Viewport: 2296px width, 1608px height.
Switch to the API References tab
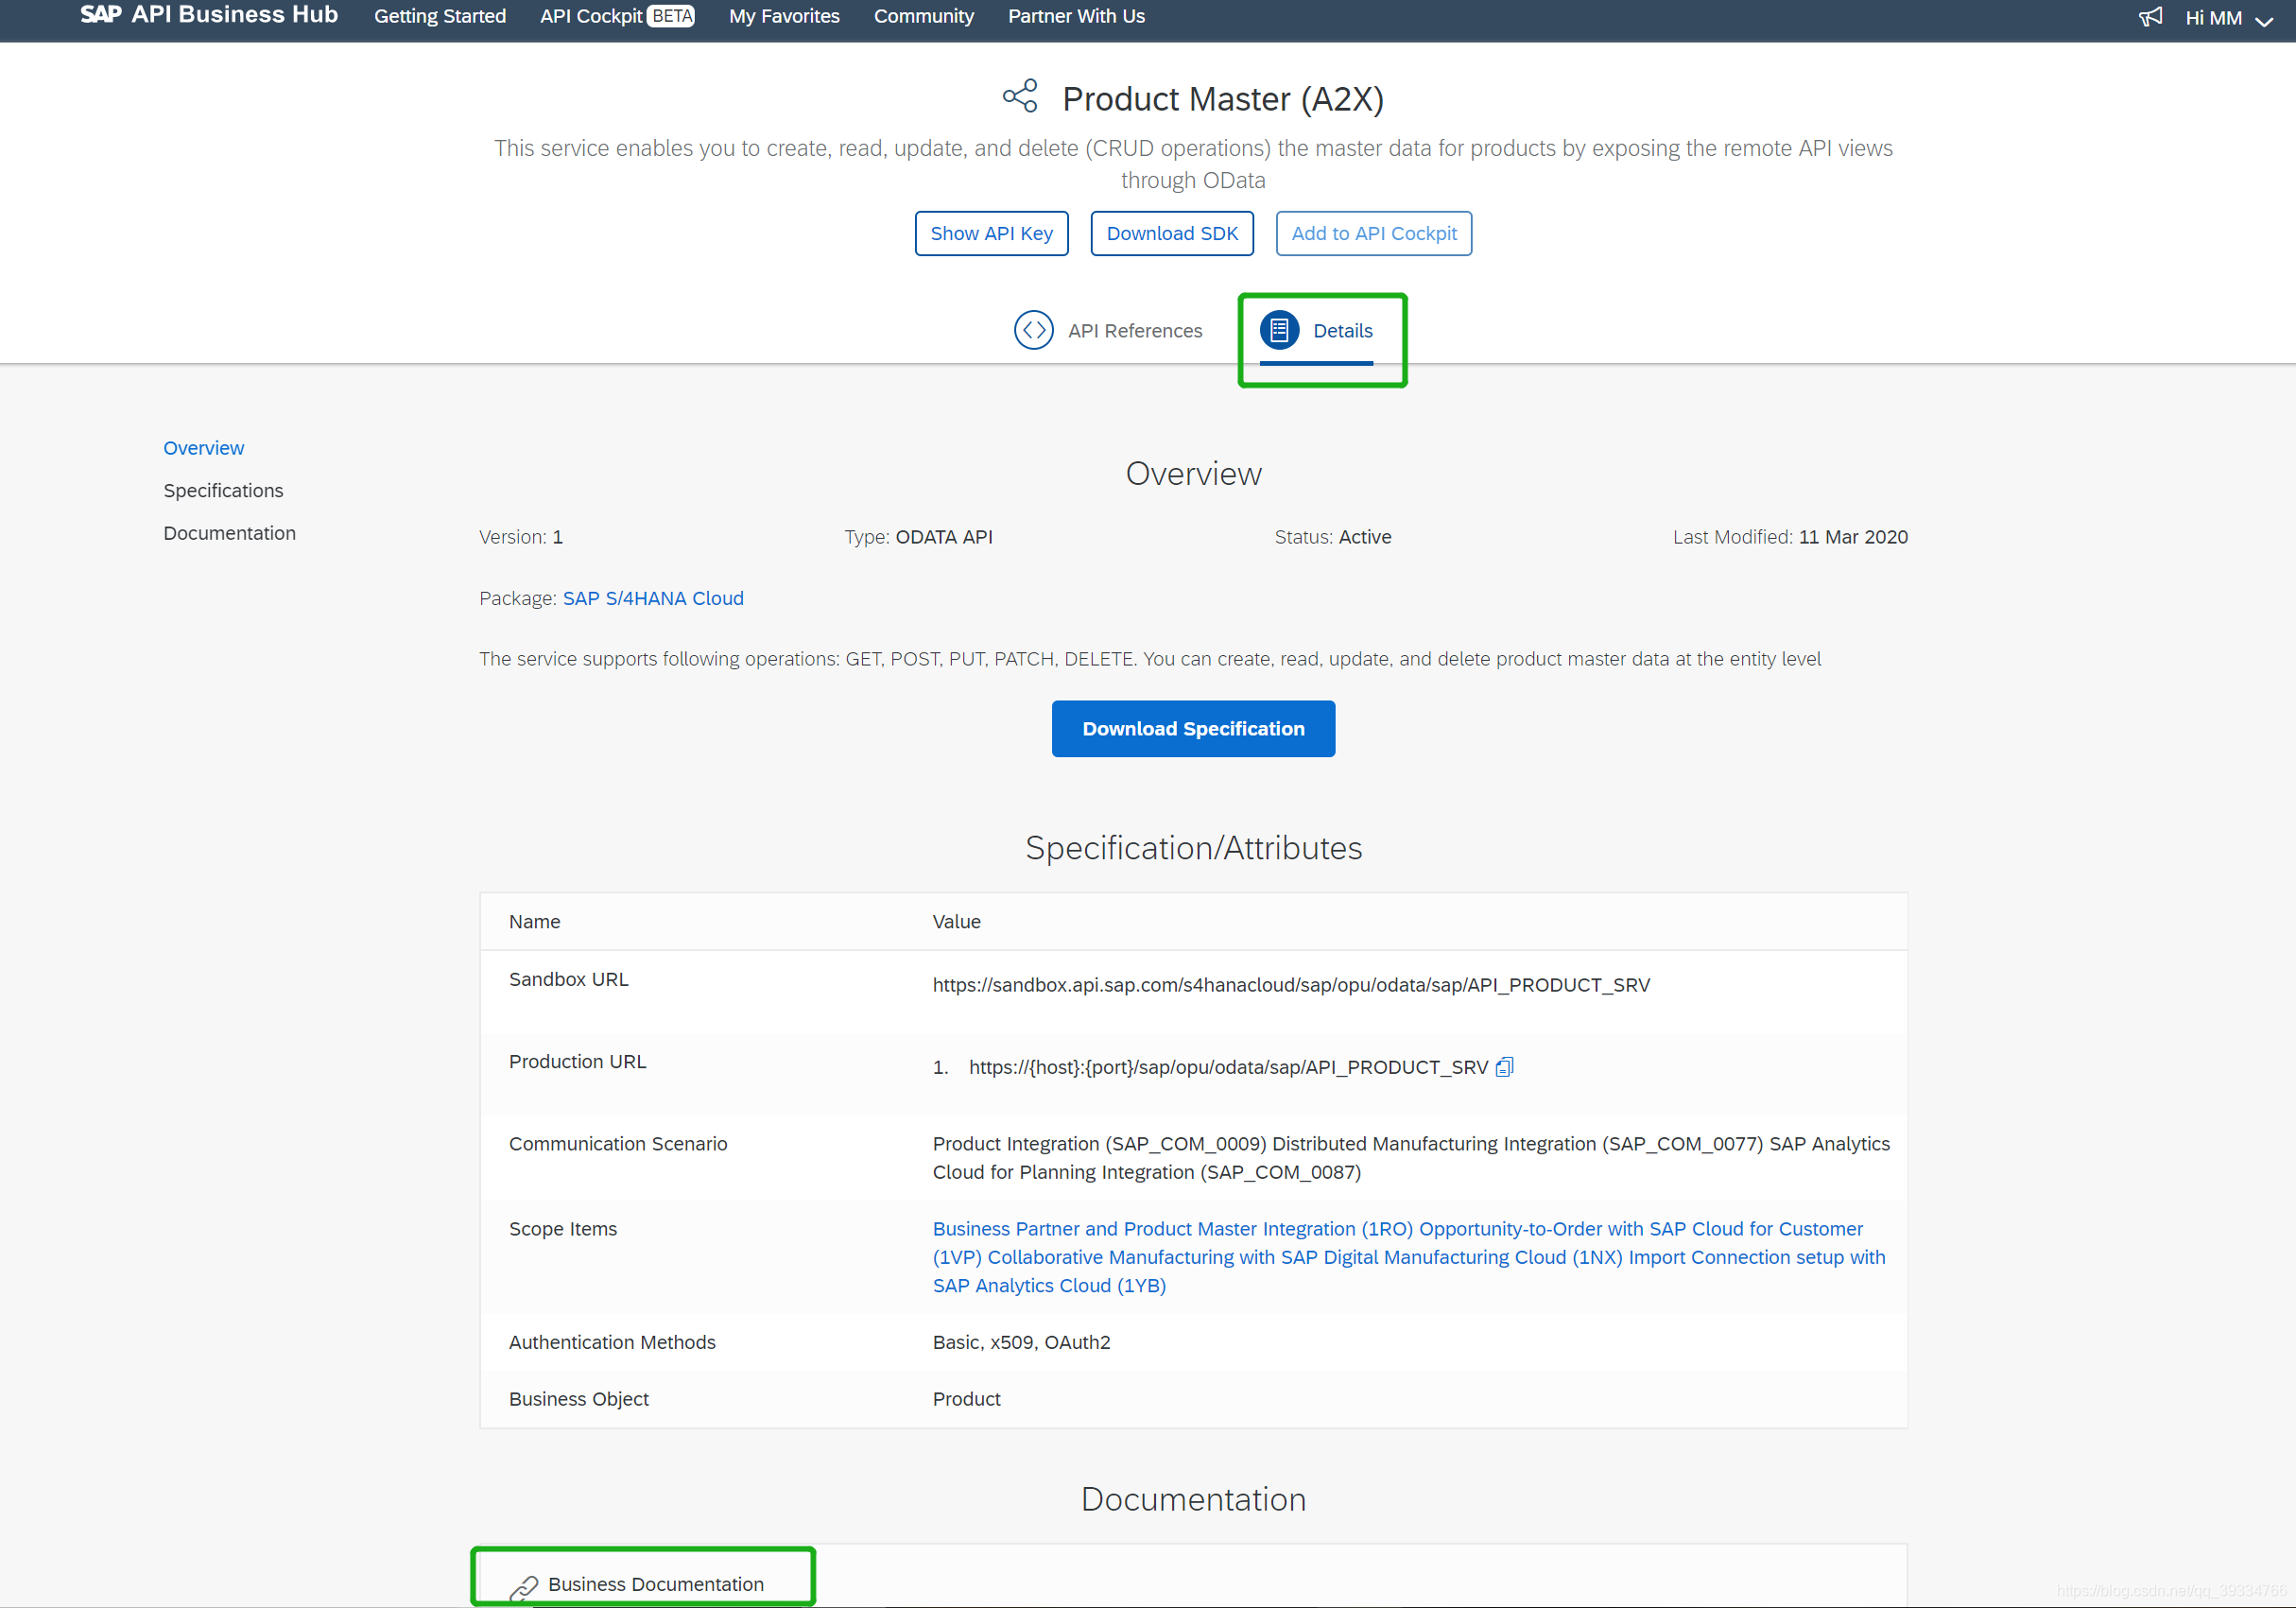click(x=1134, y=331)
